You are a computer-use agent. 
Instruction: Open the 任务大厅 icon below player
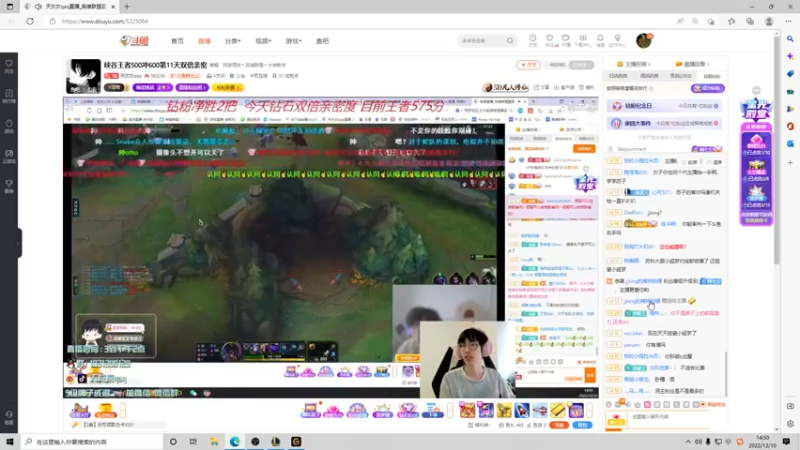point(80,410)
